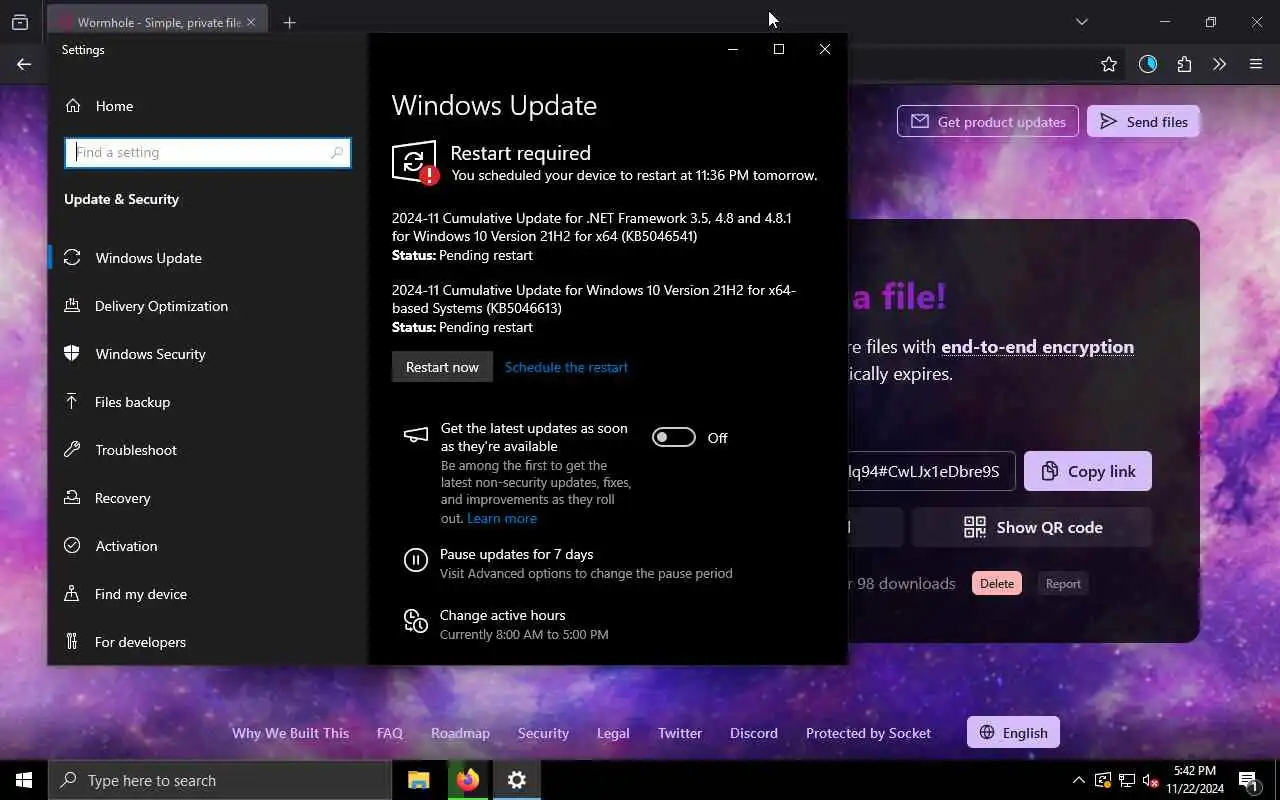Open the English language selector
The width and height of the screenshot is (1280, 800).
pos(1013,733)
